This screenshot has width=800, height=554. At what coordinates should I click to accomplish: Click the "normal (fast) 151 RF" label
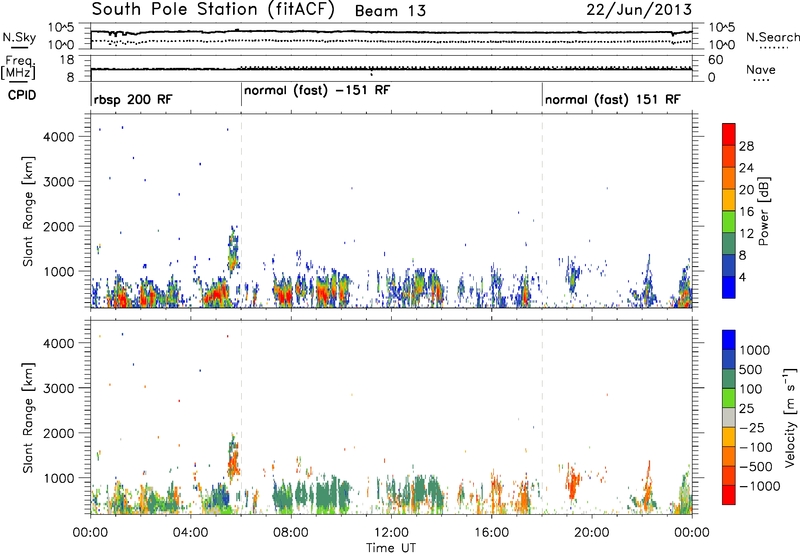[x=612, y=99]
